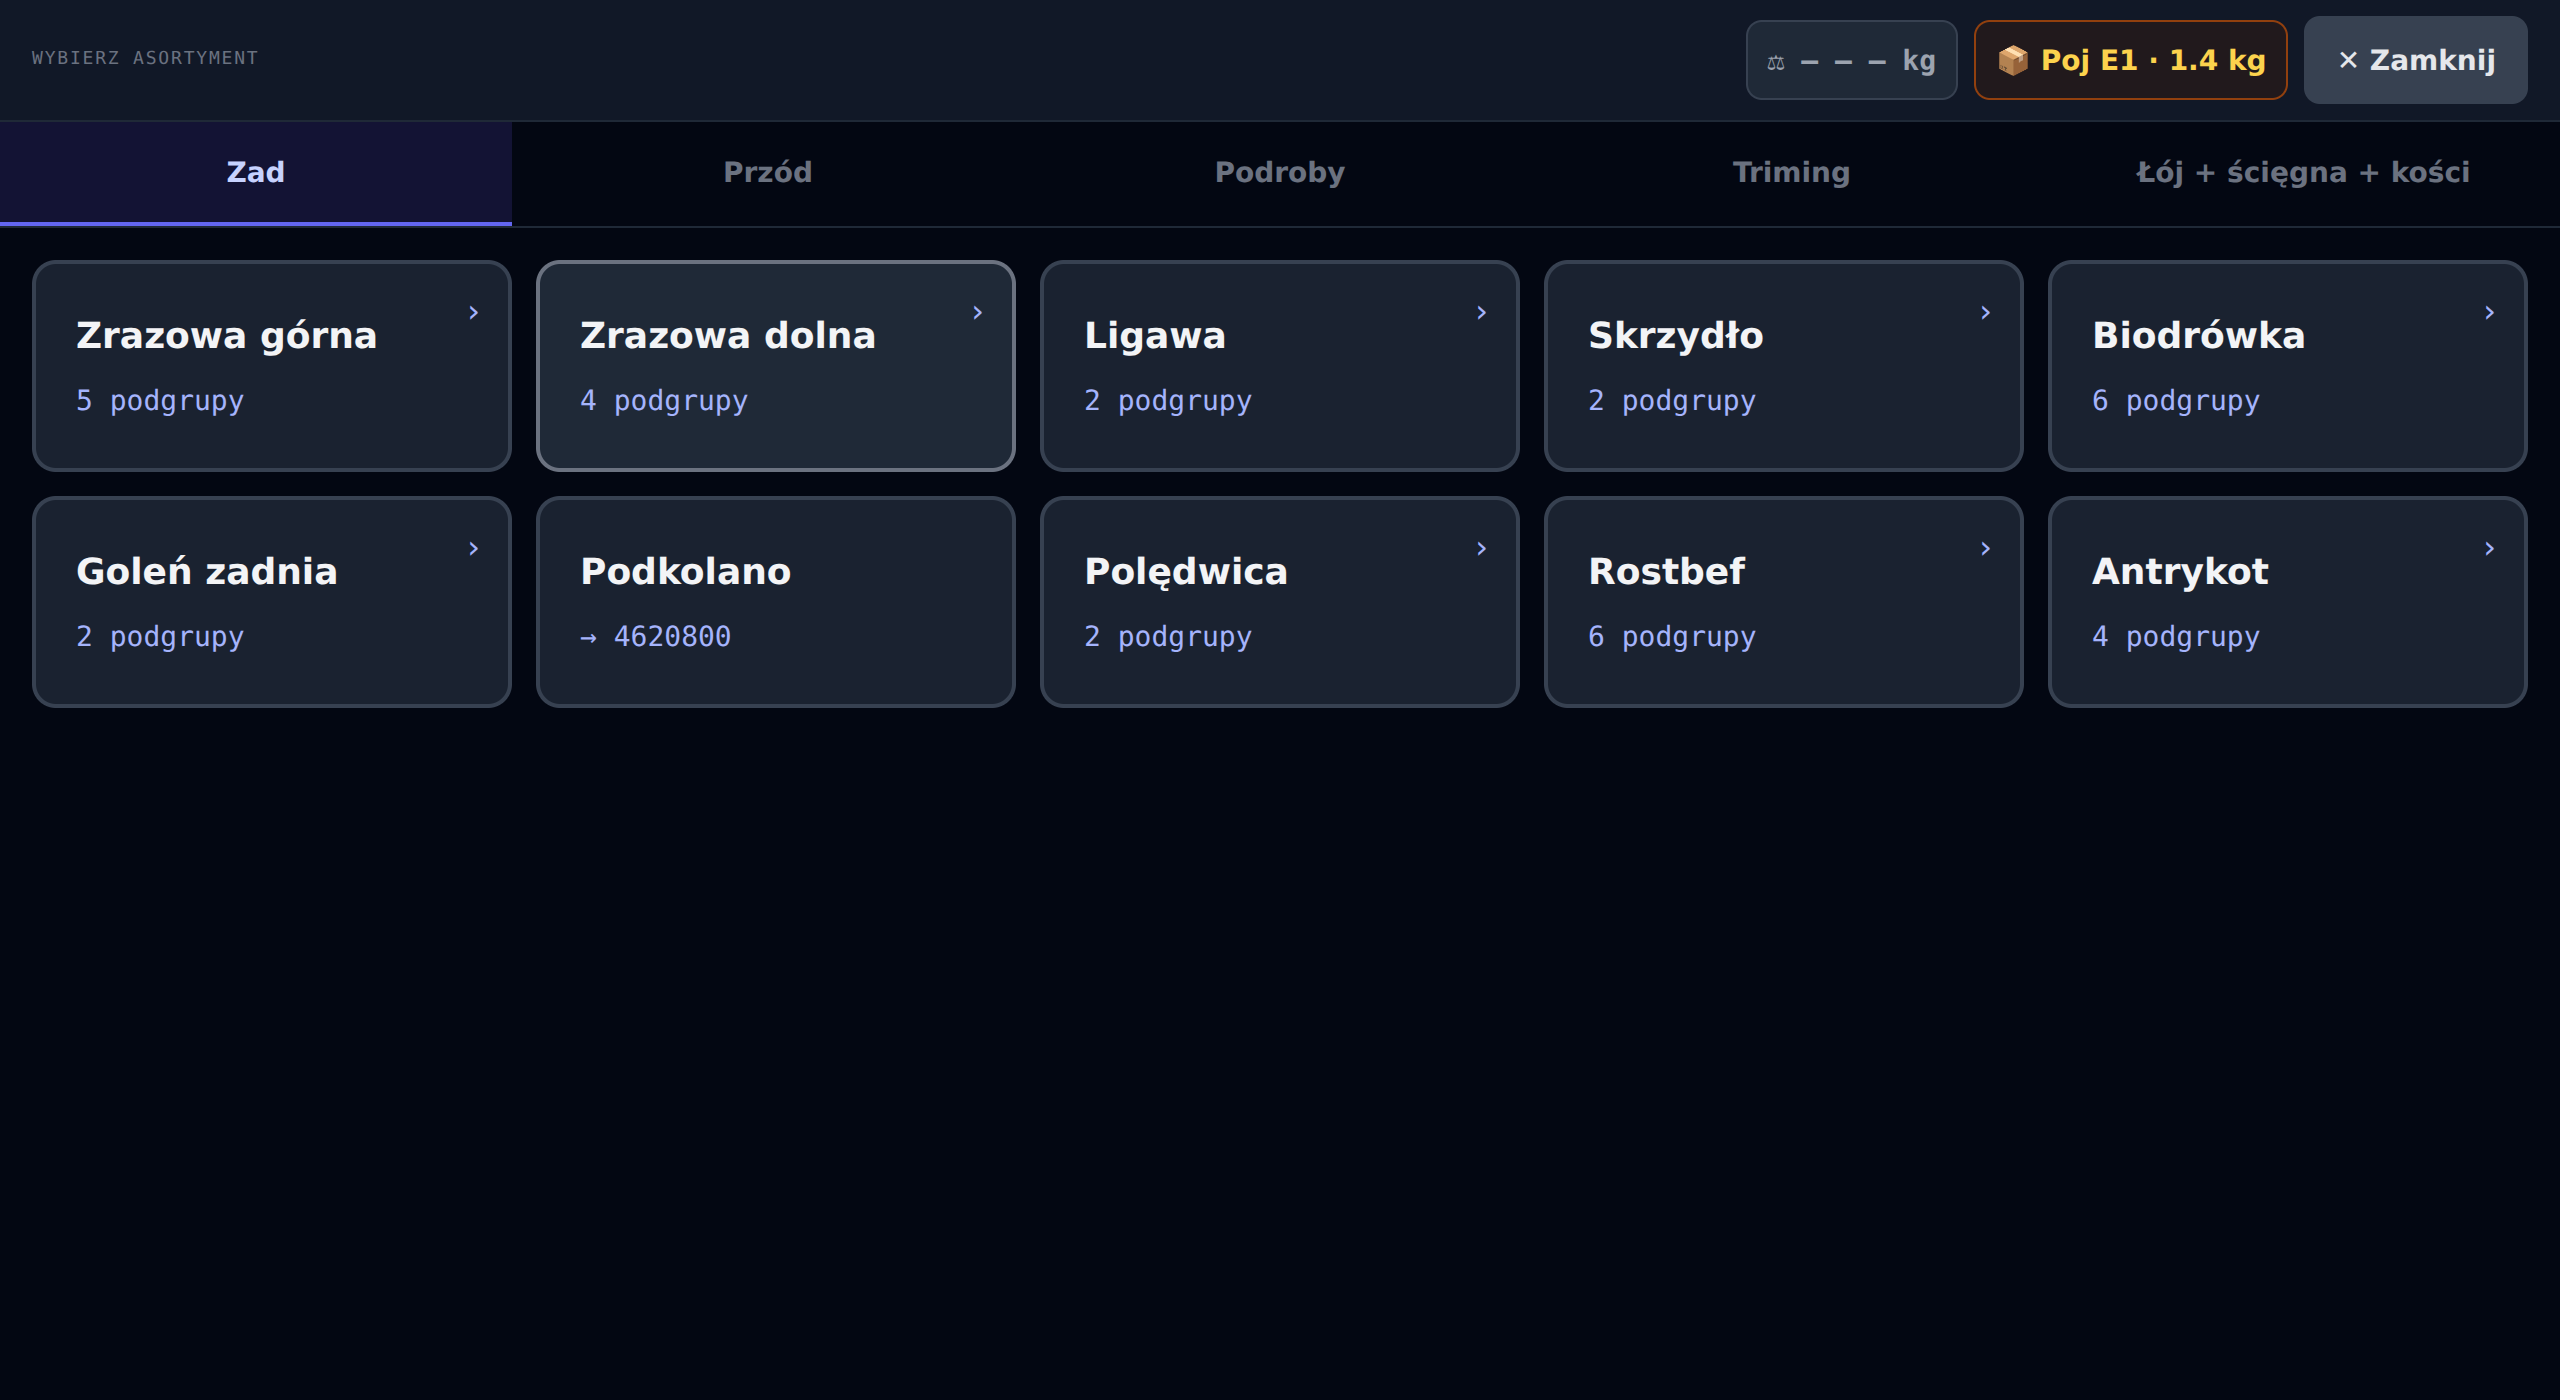This screenshot has width=2560, height=1400.
Task: Click the Skrzydło card title
Action: (1676, 336)
